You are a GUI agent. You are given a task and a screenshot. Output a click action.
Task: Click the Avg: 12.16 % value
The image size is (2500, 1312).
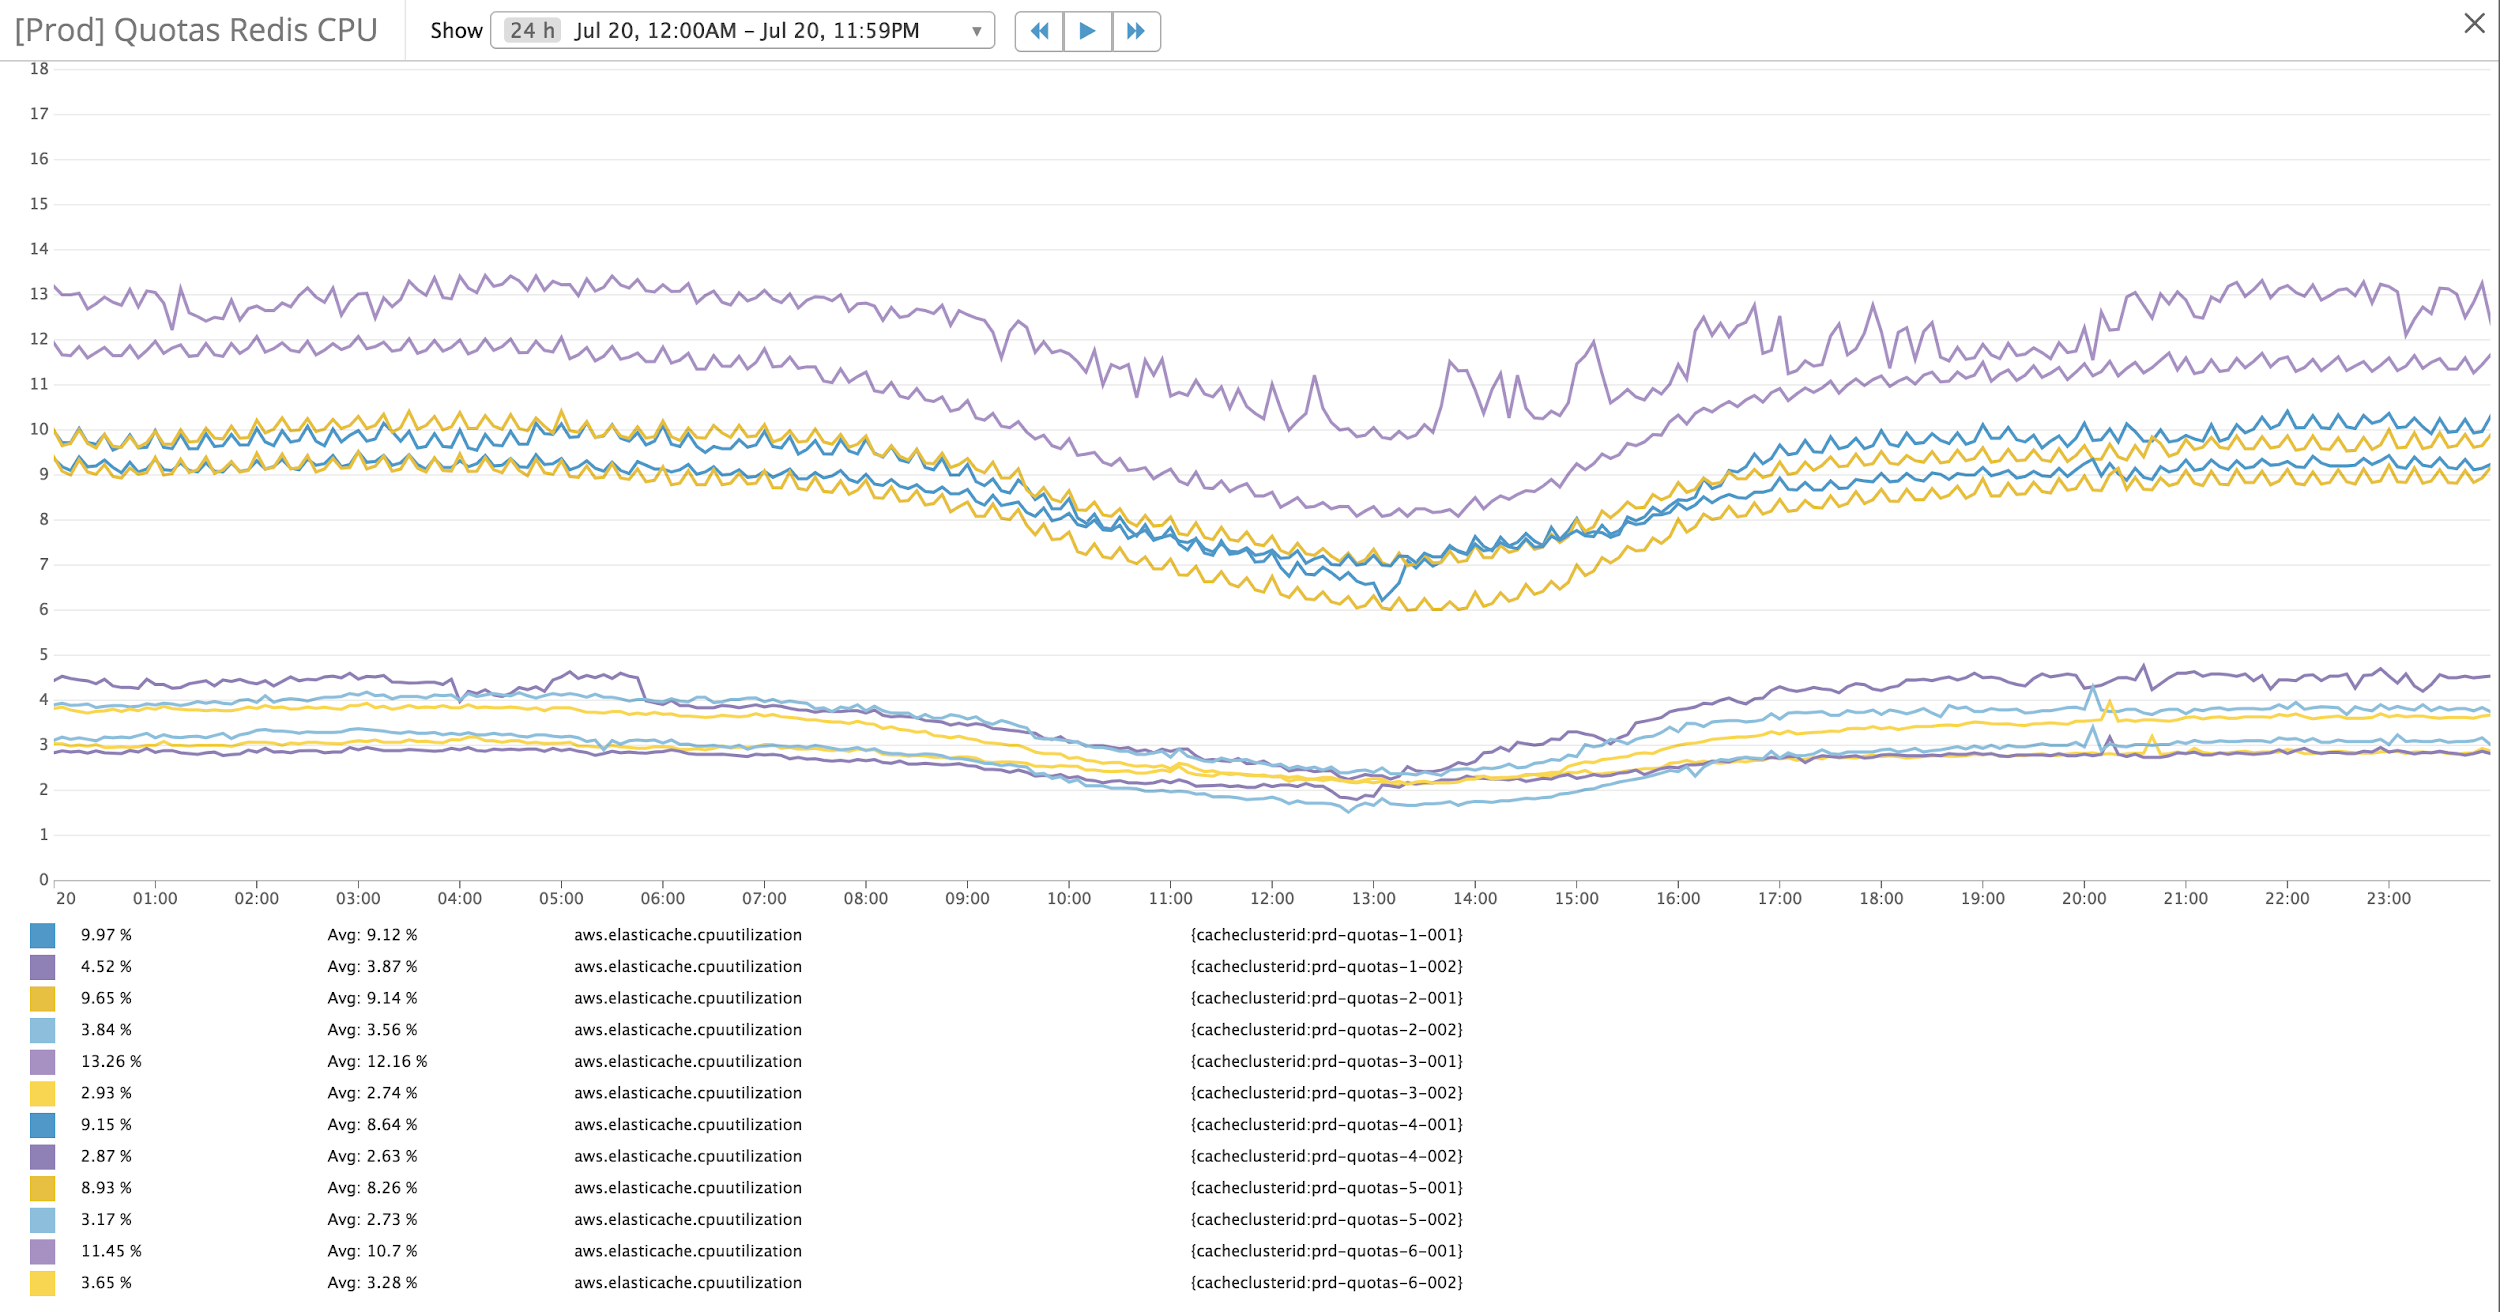pyautogui.click(x=377, y=1062)
